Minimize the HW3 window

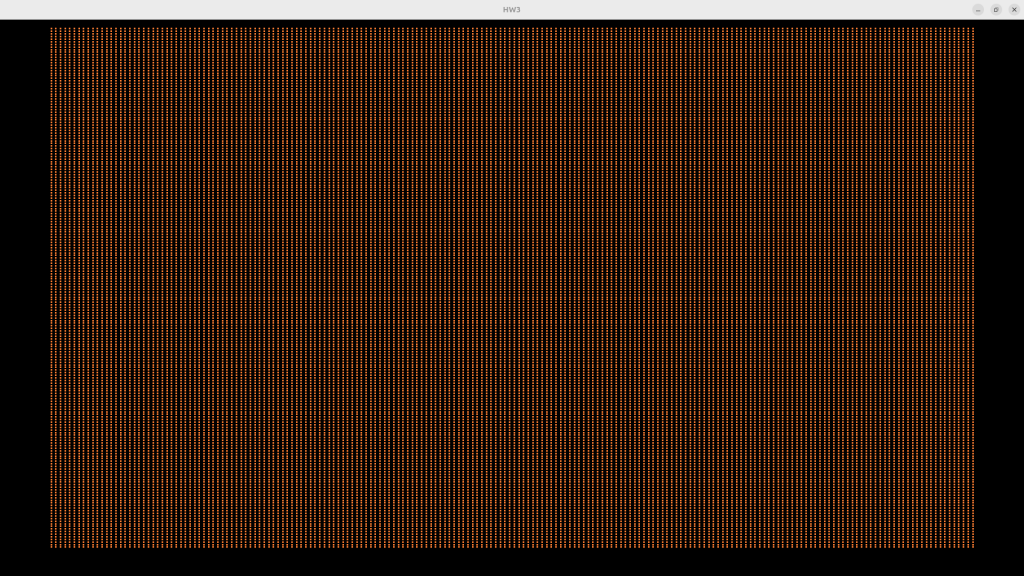point(978,10)
